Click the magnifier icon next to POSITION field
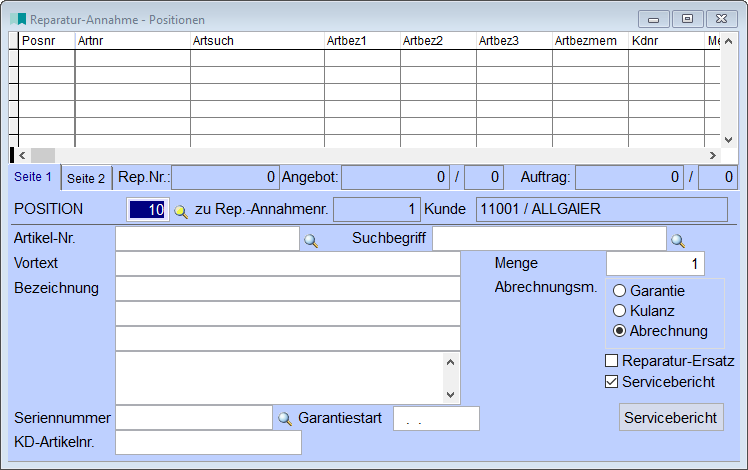Viewport: 748px width, 470px height. (x=181, y=210)
